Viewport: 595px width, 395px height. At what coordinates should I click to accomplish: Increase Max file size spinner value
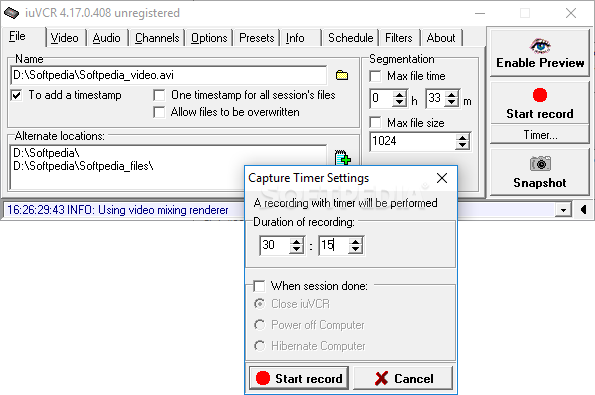[x=462, y=137]
